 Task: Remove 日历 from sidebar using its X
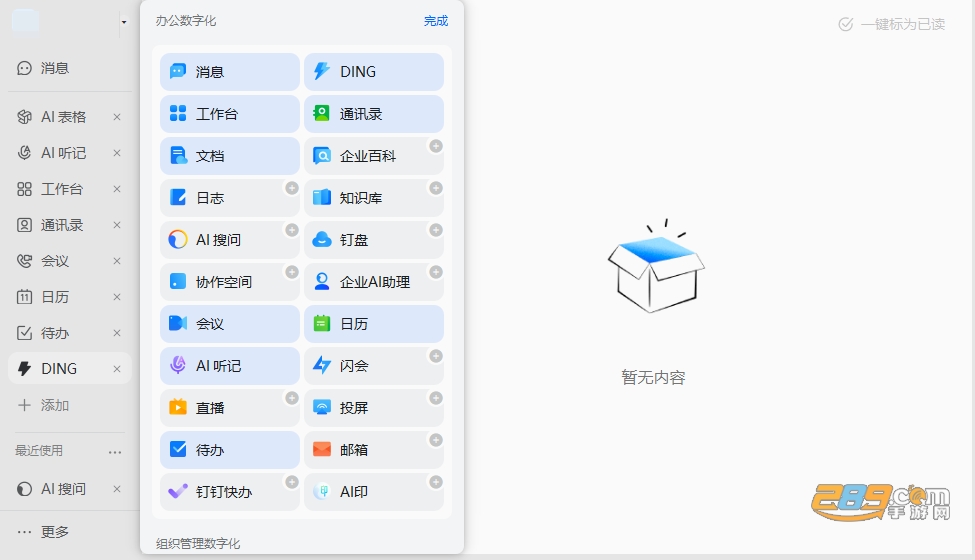click(117, 297)
